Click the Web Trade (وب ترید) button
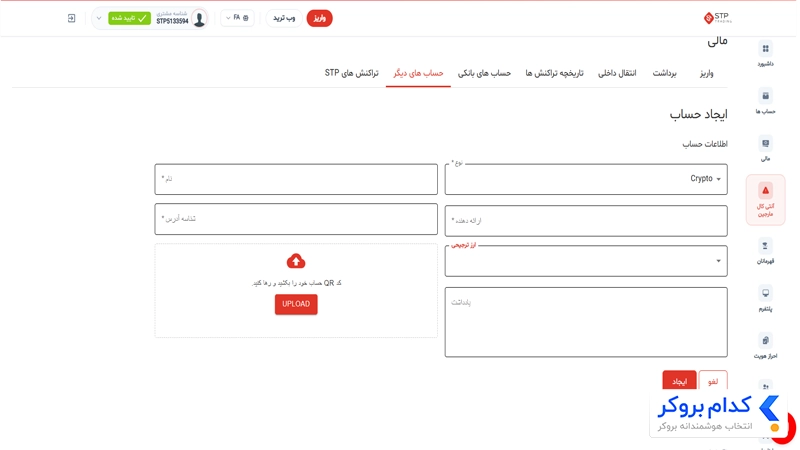This screenshot has width=800, height=450. pos(284,18)
